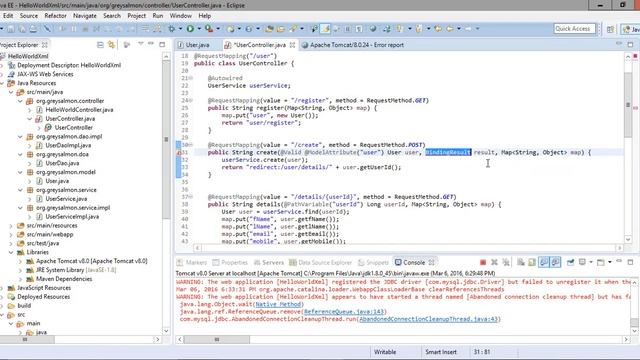Screen dimensions: 640x360
Task: Toggle Show Console on Standard Error
Action: 556,262
